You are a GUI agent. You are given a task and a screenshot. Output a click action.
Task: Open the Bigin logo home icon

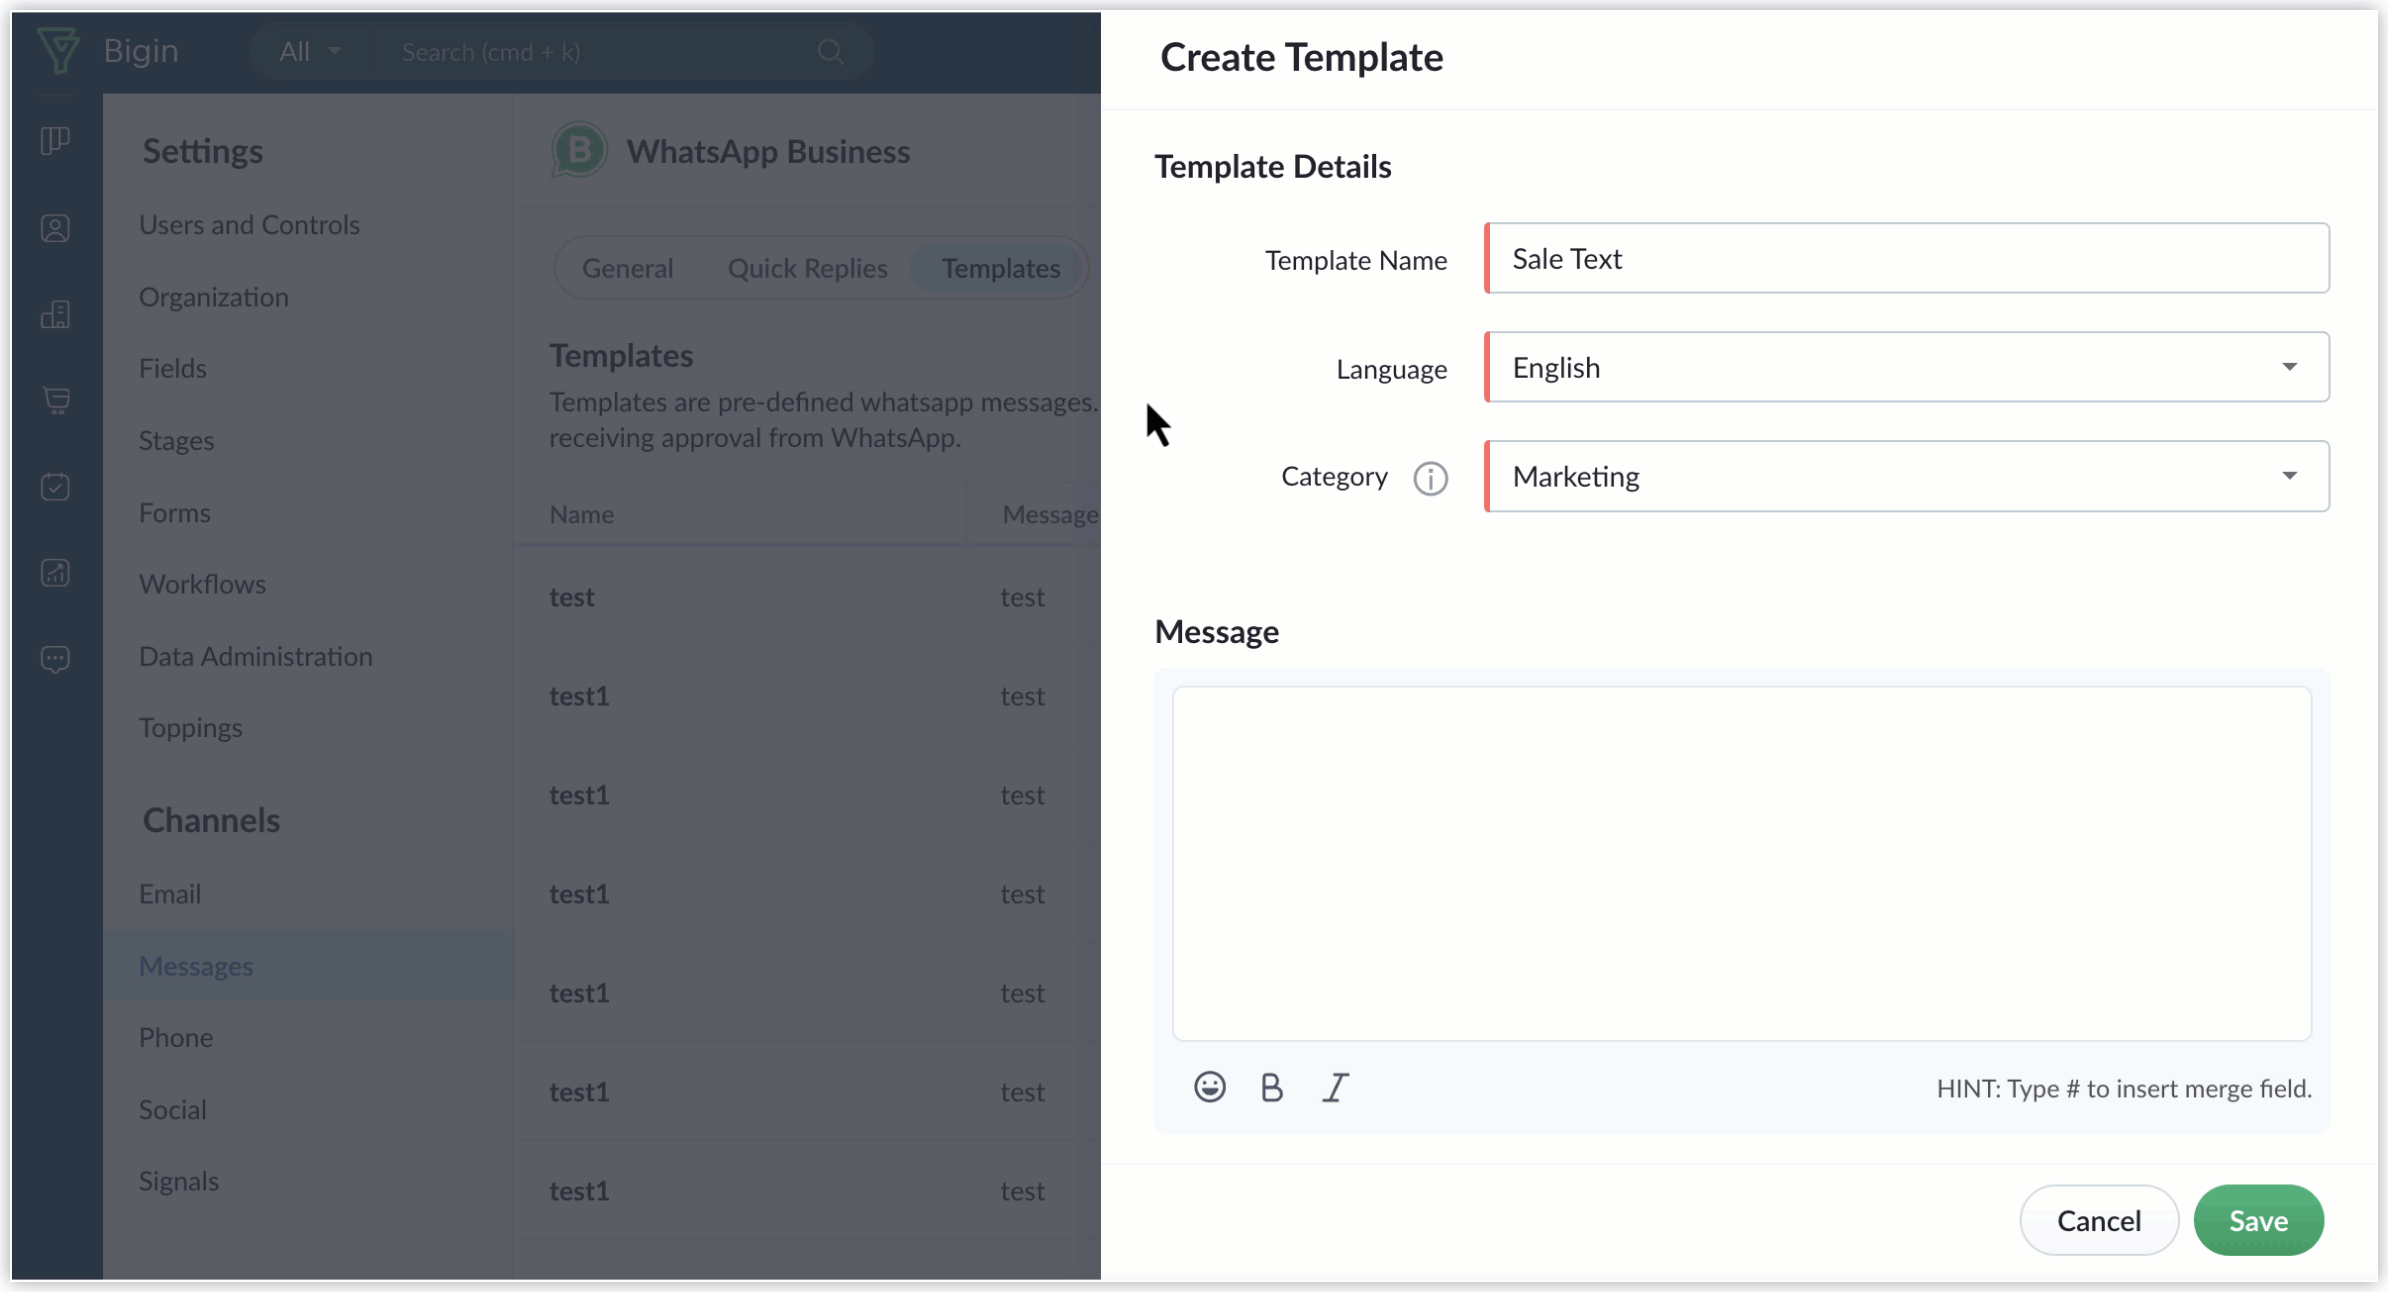[58, 50]
